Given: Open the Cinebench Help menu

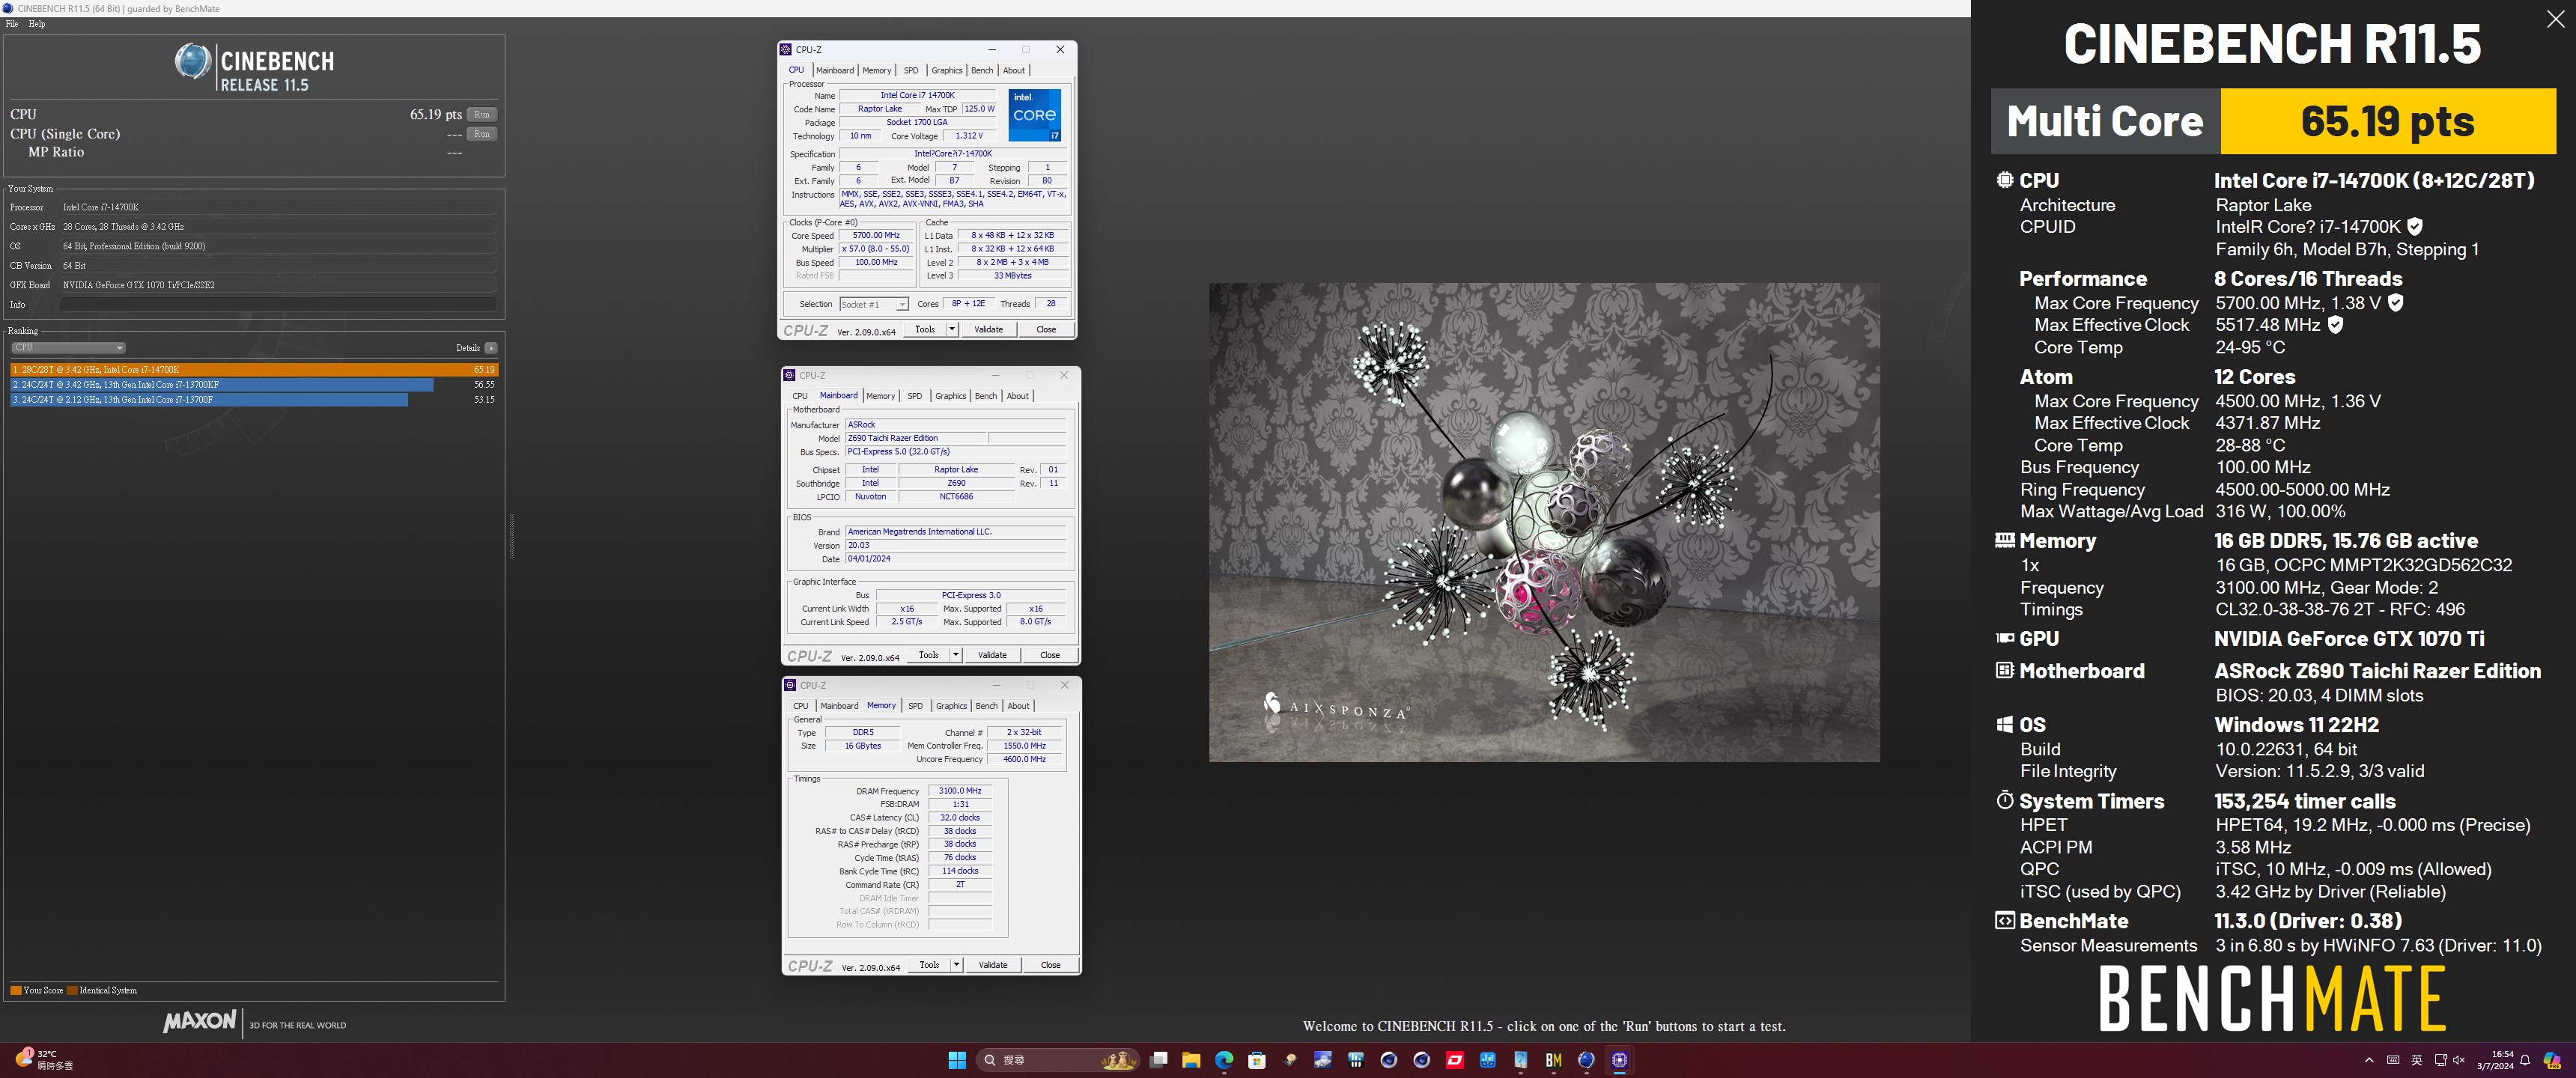Looking at the screenshot, I should [x=37, y=24].
